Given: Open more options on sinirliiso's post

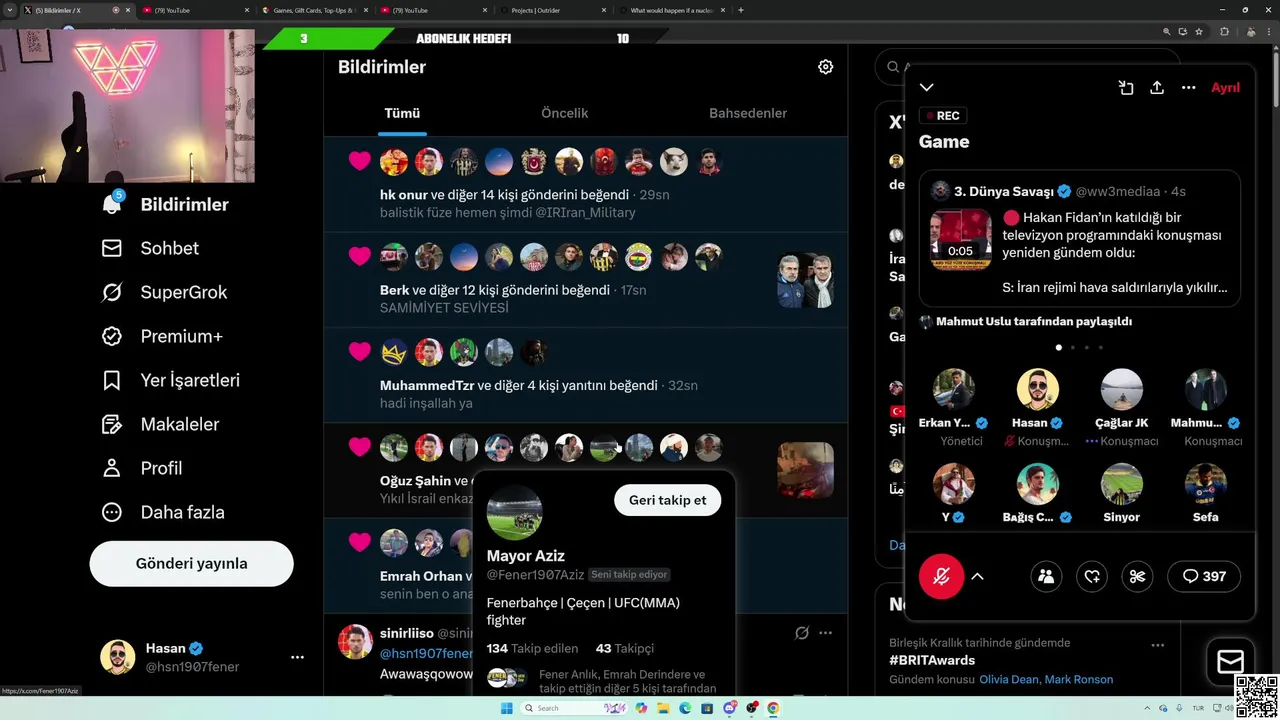Looking at the screenshot, I should [825, 633].
